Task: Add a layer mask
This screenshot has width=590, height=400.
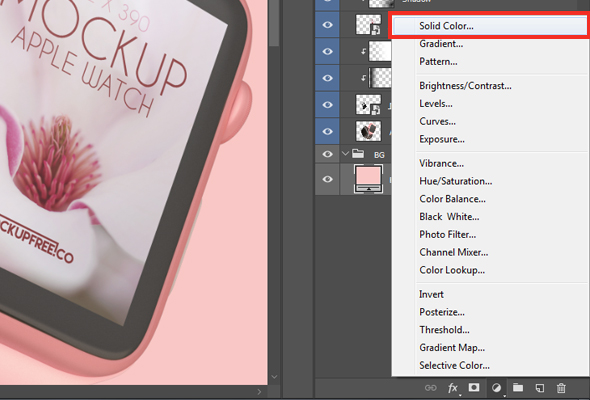Action: [474, 387]
